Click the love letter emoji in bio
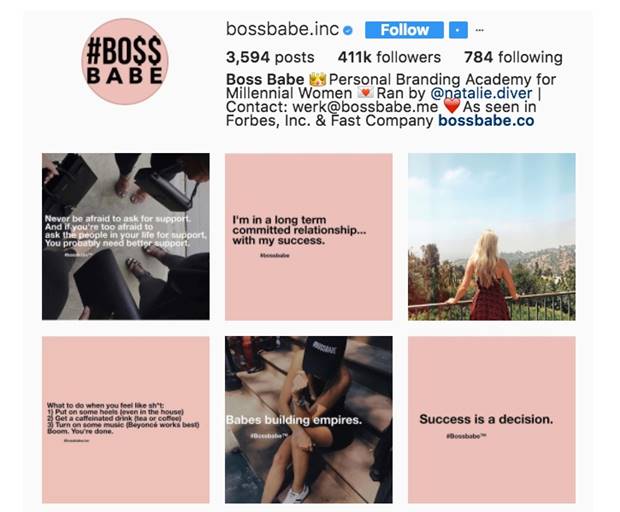Viewport: 620px width, 512px height. coord(365,93)
